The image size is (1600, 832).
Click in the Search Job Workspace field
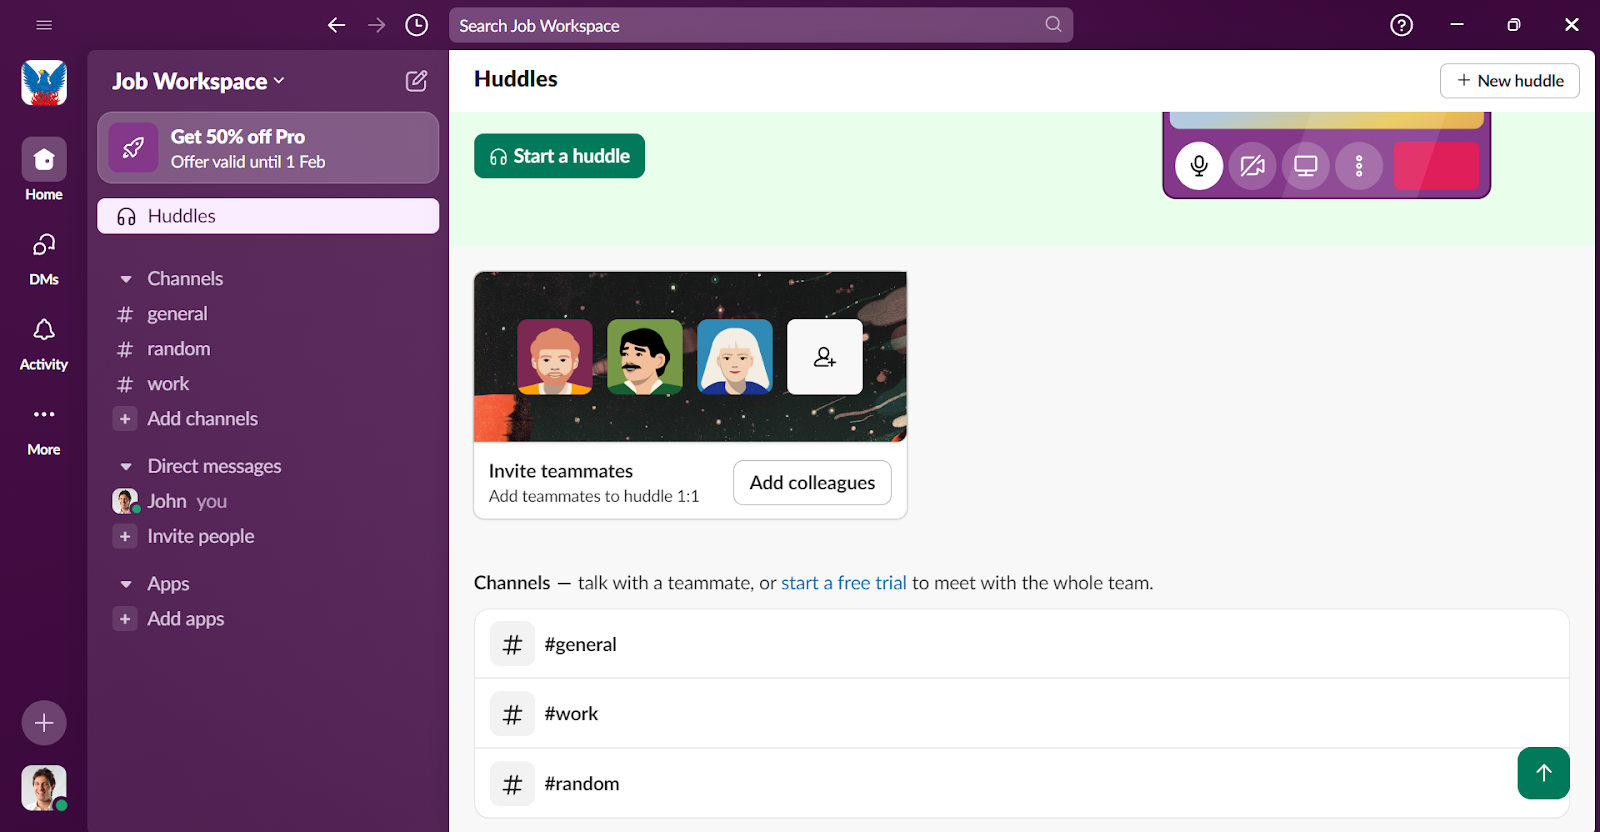[x=761, y=25]
